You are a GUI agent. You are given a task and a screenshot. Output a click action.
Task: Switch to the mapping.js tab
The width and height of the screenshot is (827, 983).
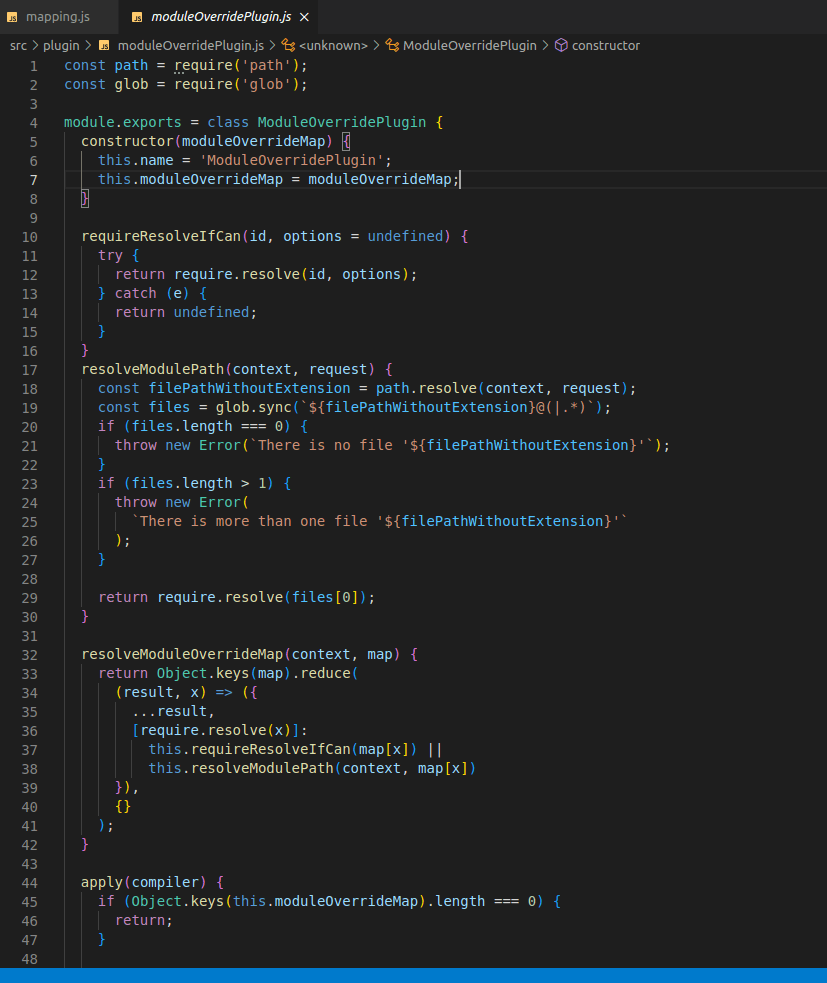57,16
